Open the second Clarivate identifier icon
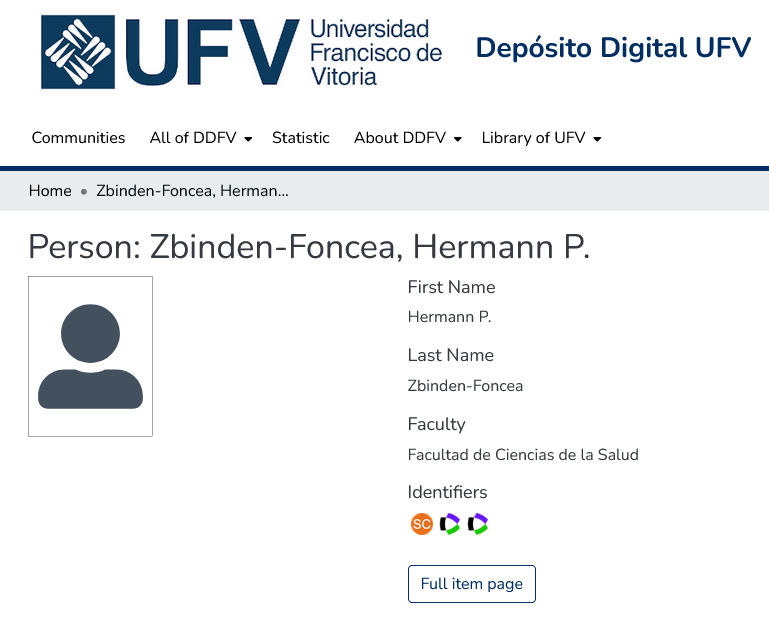769x617 pixels. coord(478,524)
